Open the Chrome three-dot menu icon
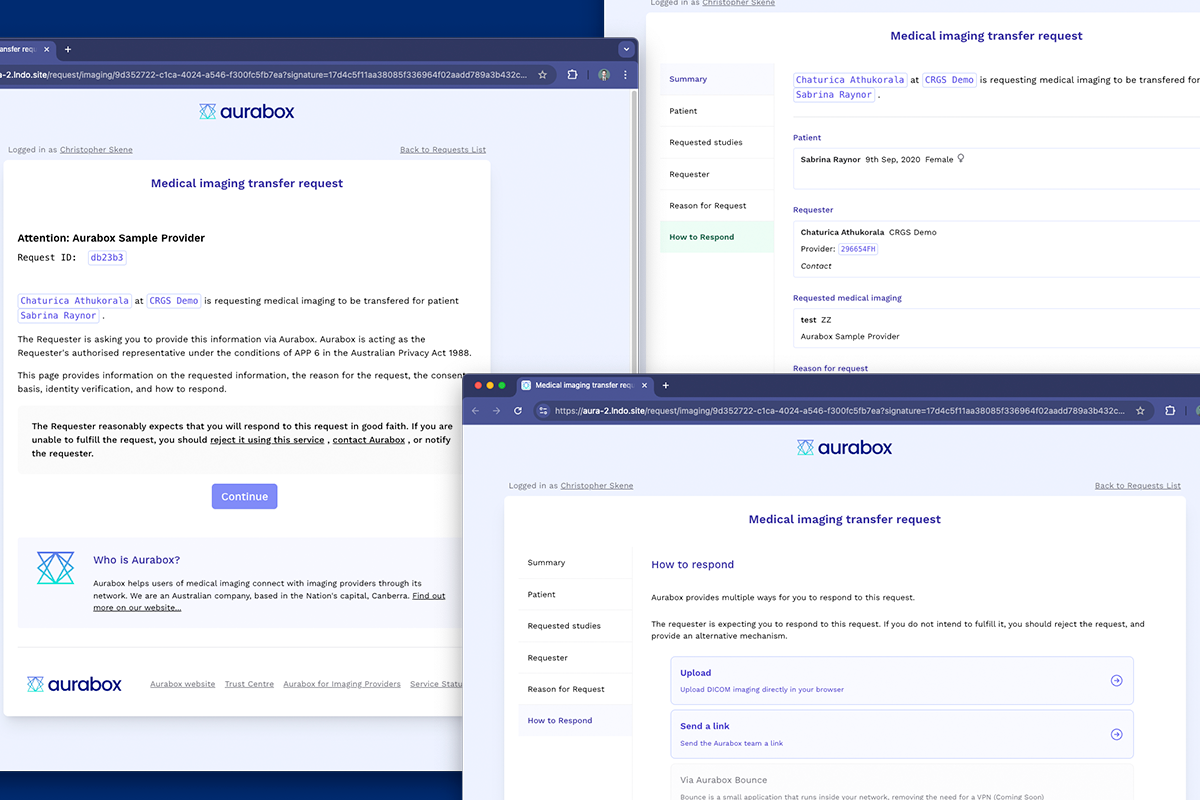Viewport: 1200px width, 800px height. pyautogui.click(x=625, y=74)
